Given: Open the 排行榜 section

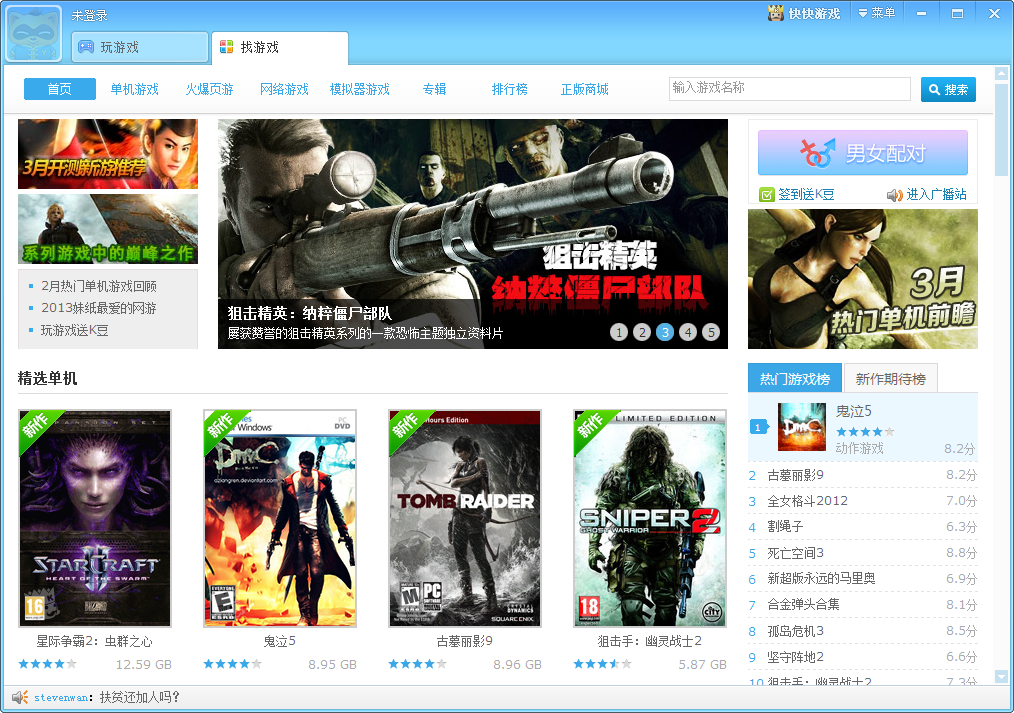Looking at the screenshot, I should (510, 89).
